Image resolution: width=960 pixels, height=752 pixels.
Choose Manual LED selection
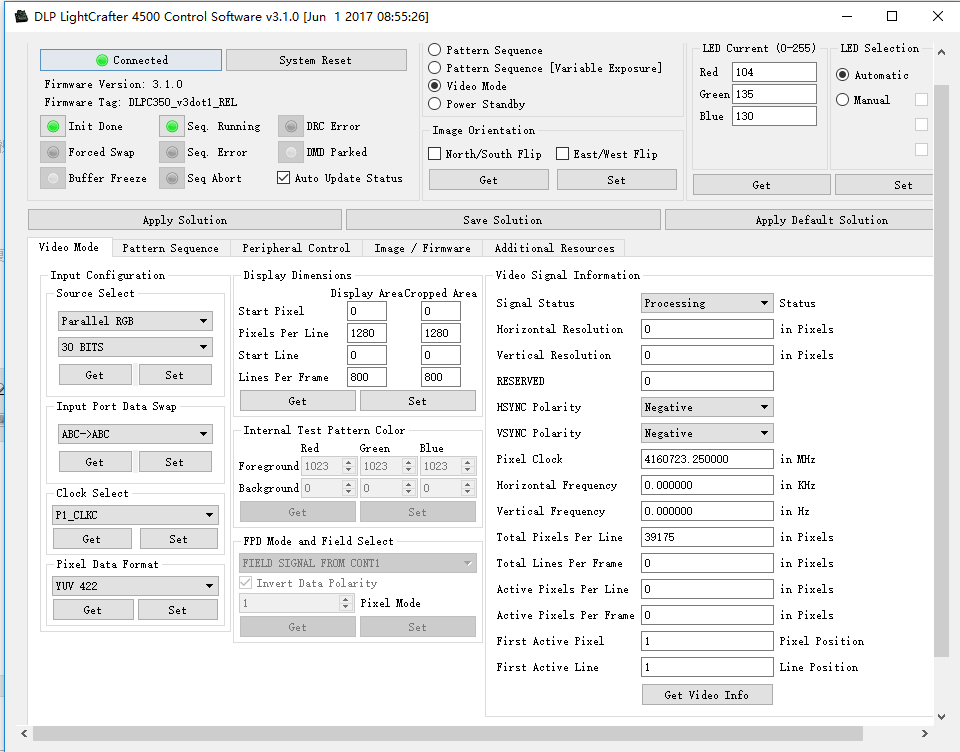(843, 100)
